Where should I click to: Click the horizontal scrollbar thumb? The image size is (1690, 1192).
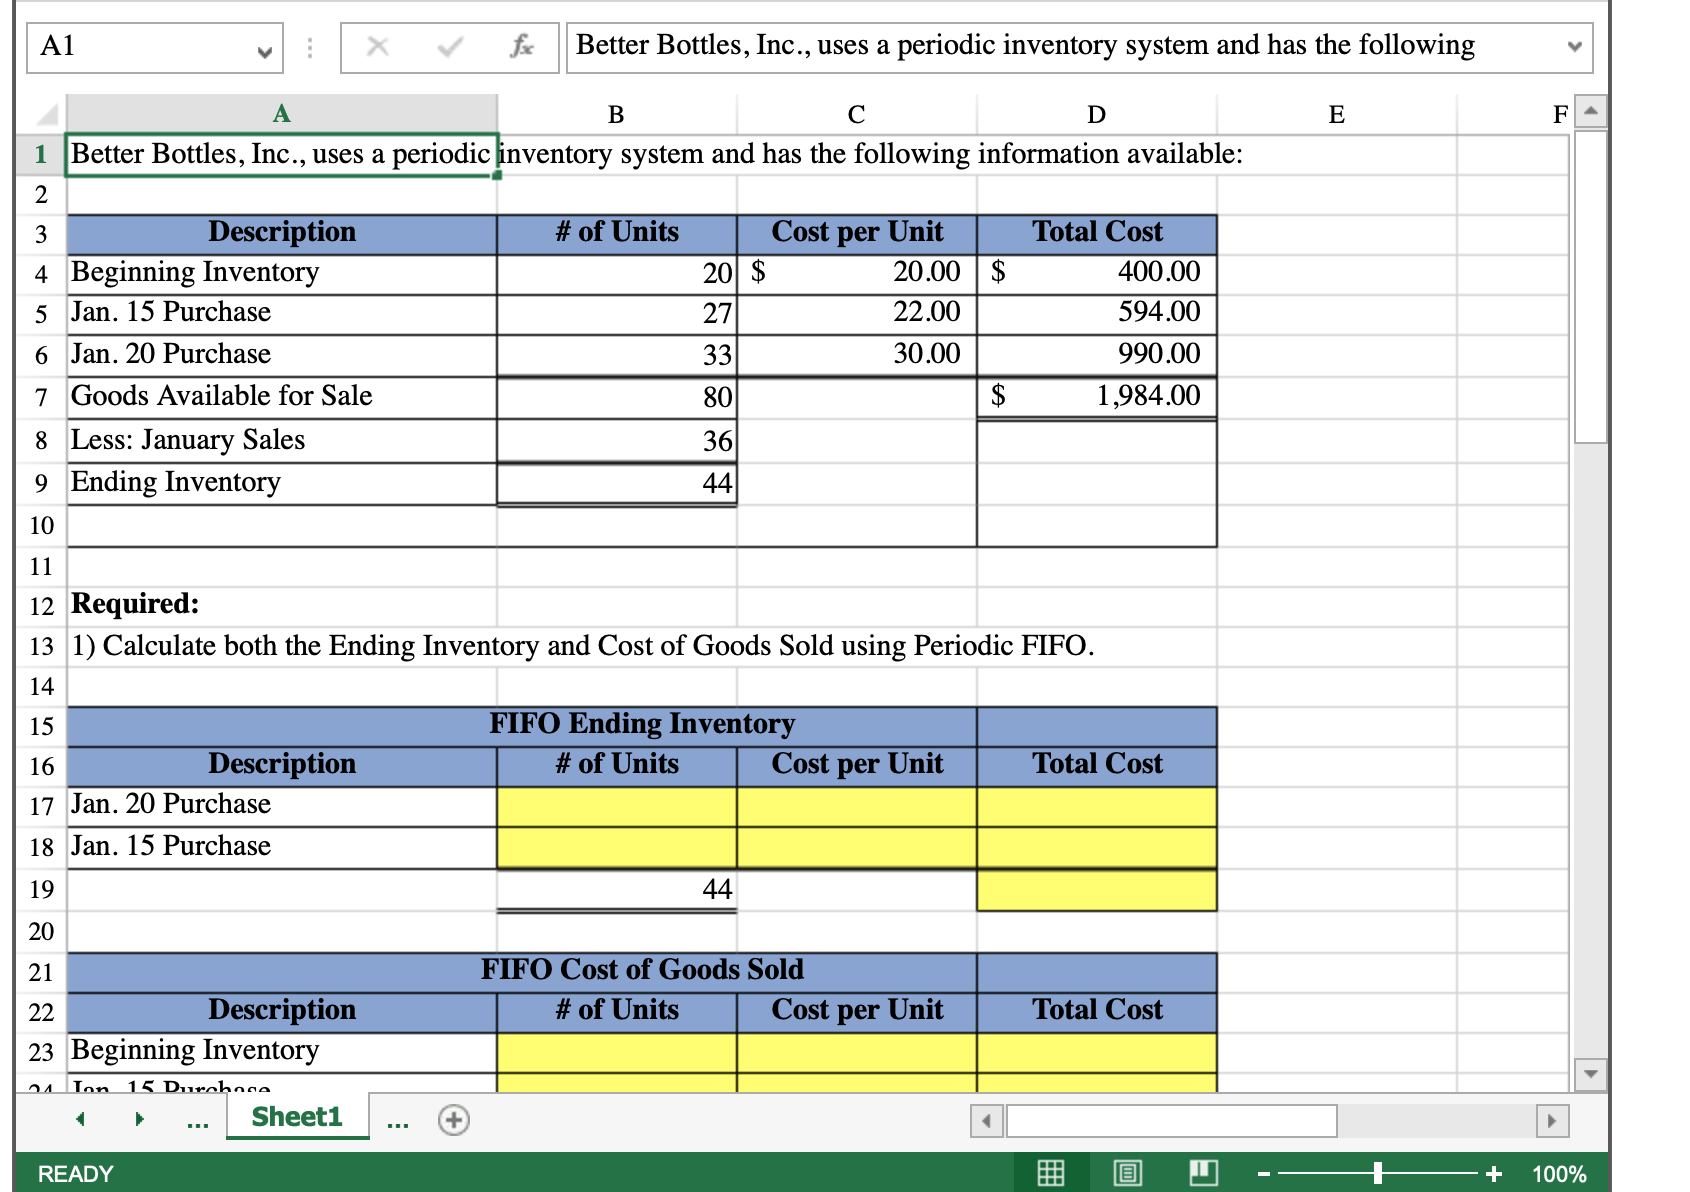pos(1171,1121)
